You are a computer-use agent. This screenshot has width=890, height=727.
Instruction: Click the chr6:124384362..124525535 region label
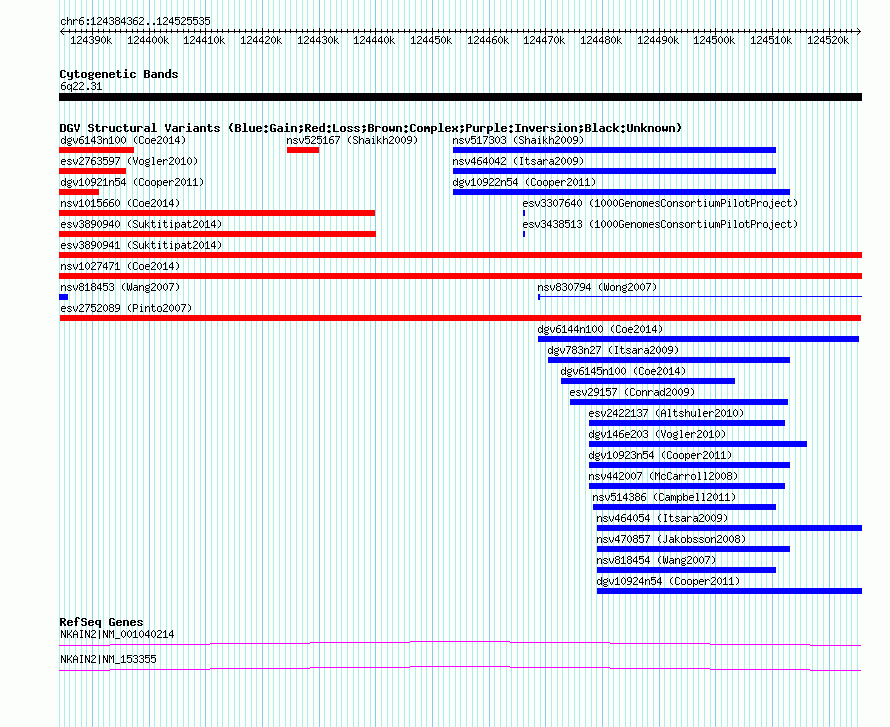135,22
